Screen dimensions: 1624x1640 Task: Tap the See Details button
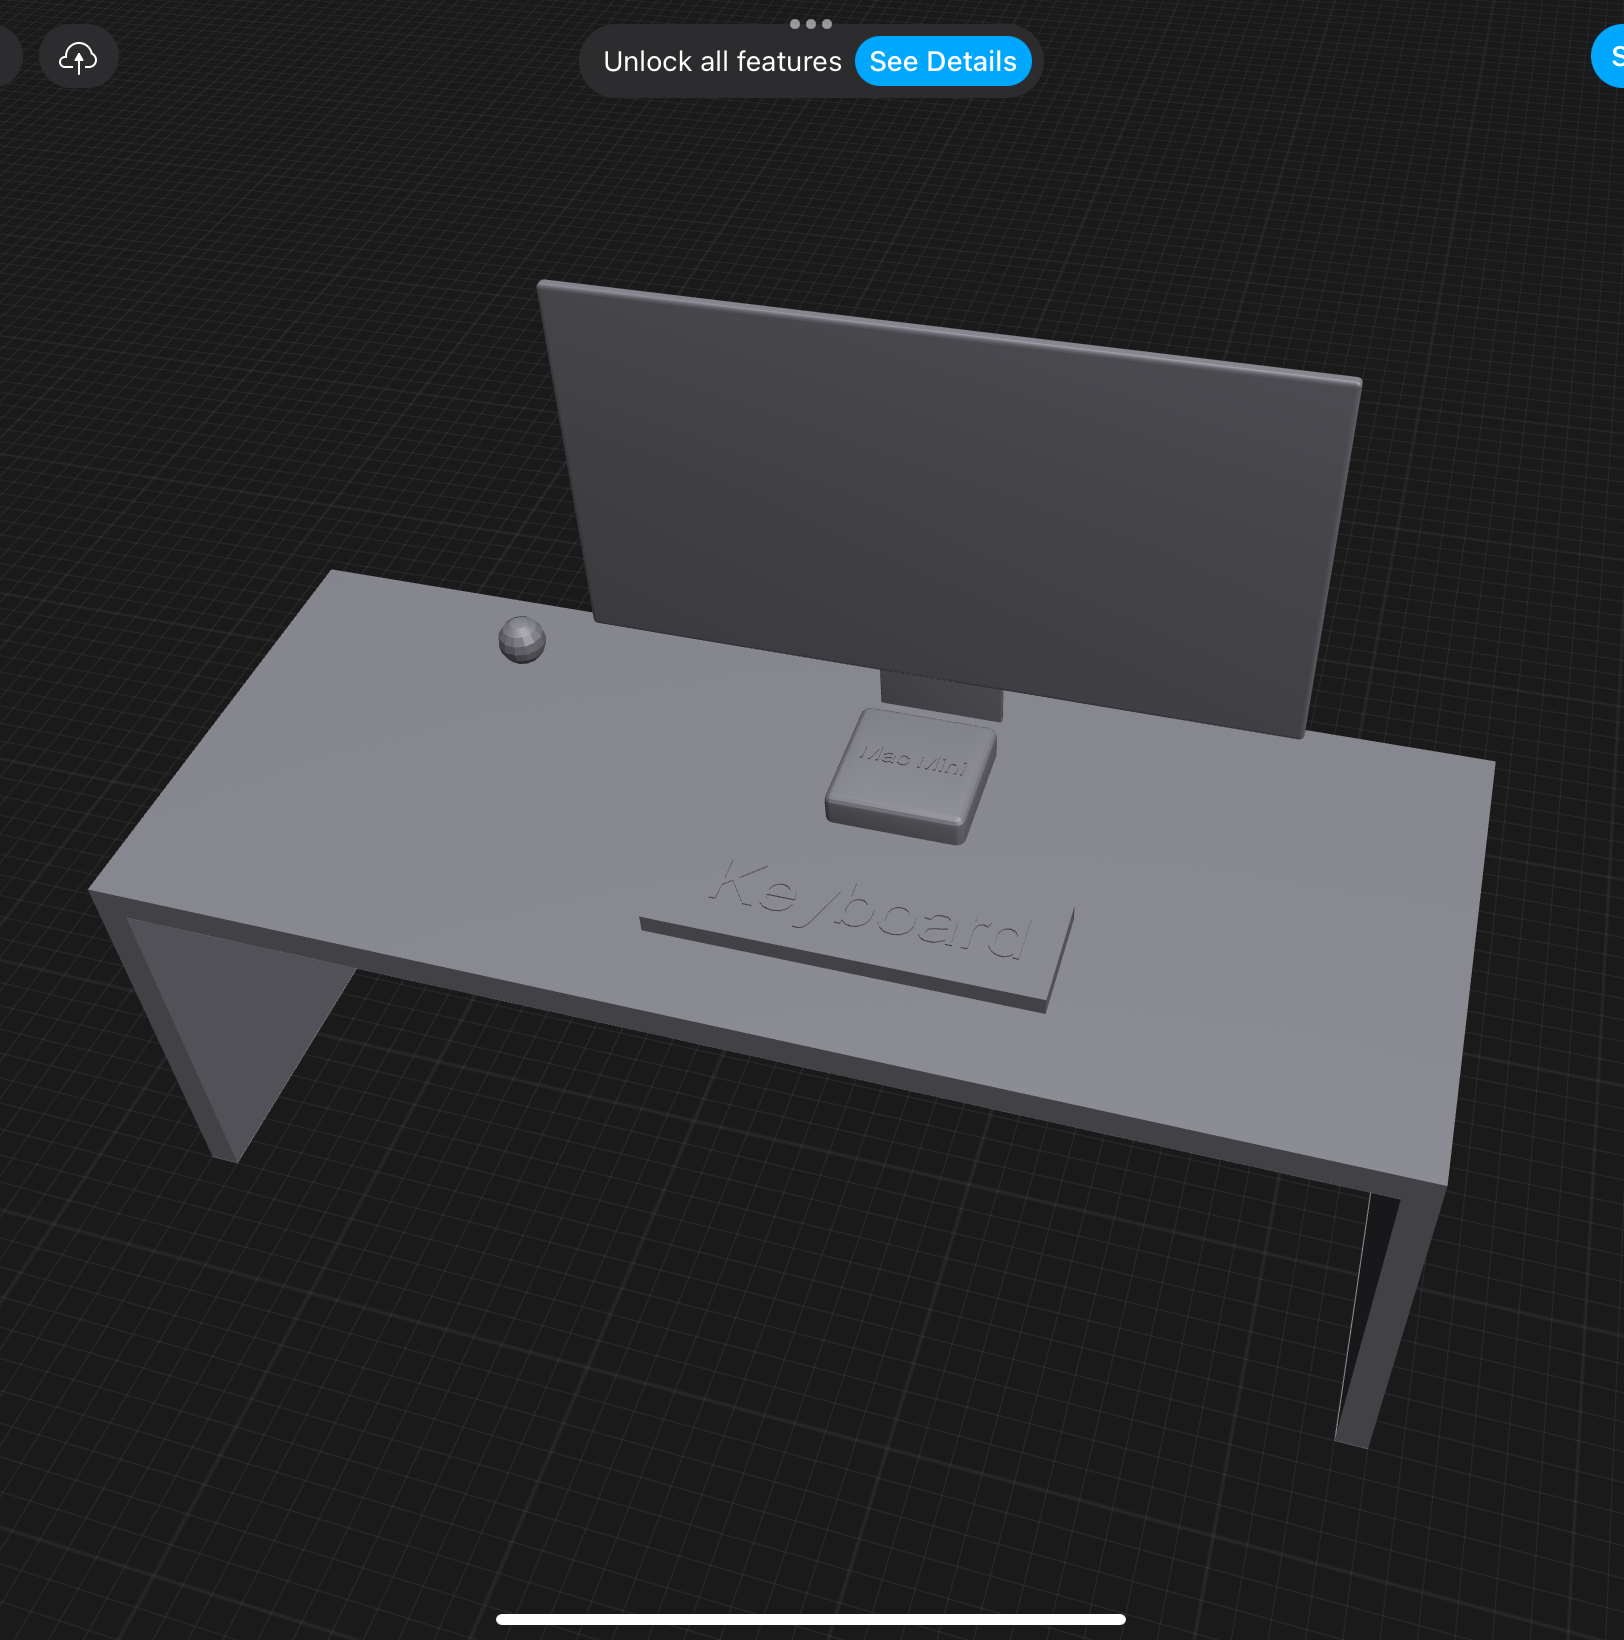pyautogui.click(x=942, y=61)
